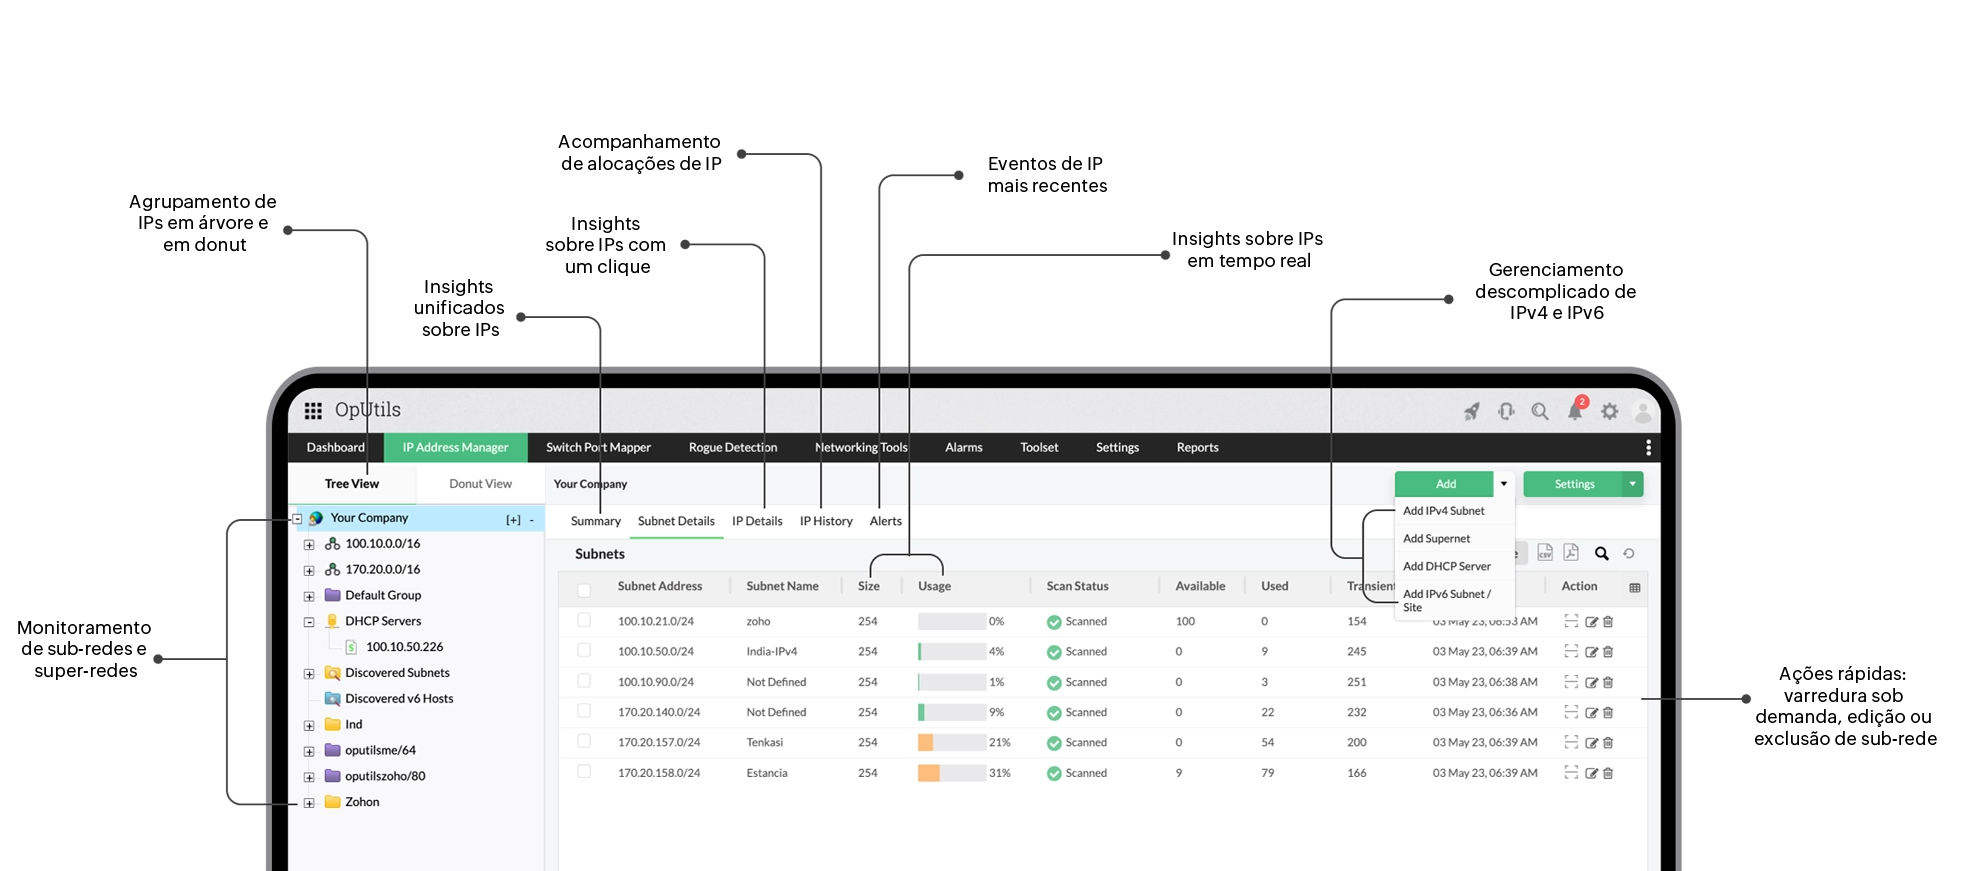Scan subnet 100.10.50.0/24 on demand
This screenshot has height=871, width=1966.
(1571, 651)
